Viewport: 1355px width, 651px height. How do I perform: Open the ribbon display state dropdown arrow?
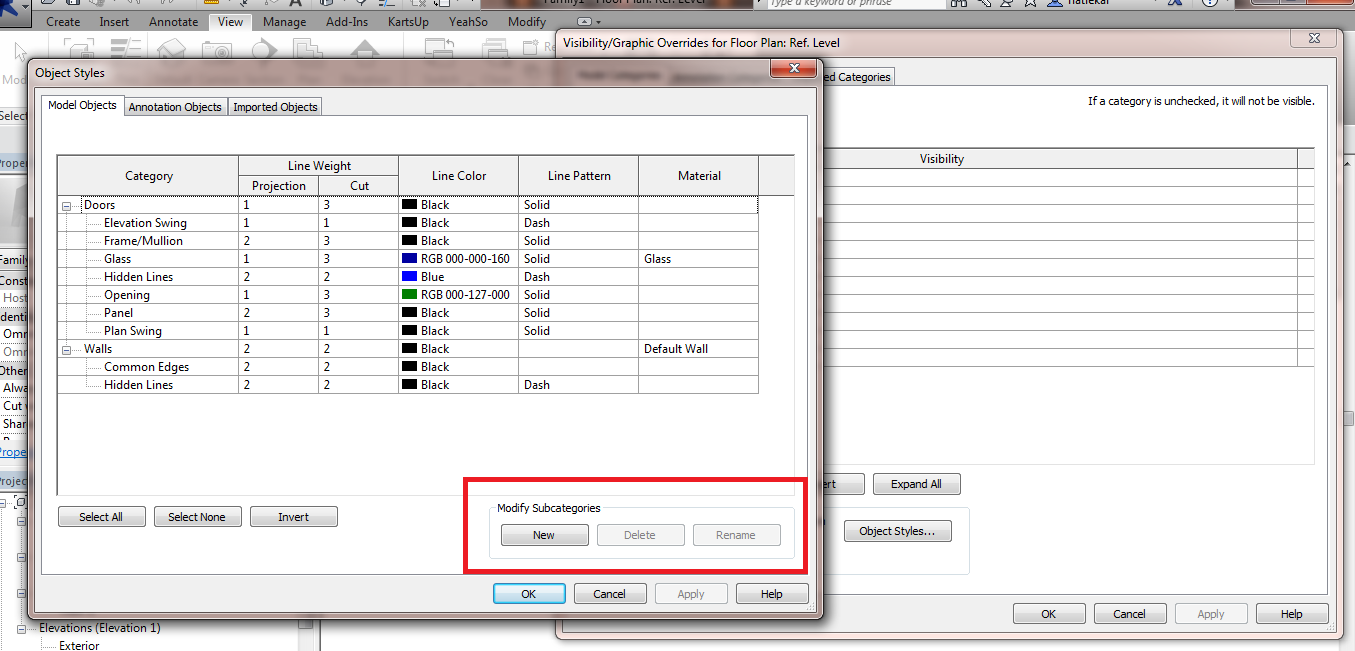coord(598,22)
